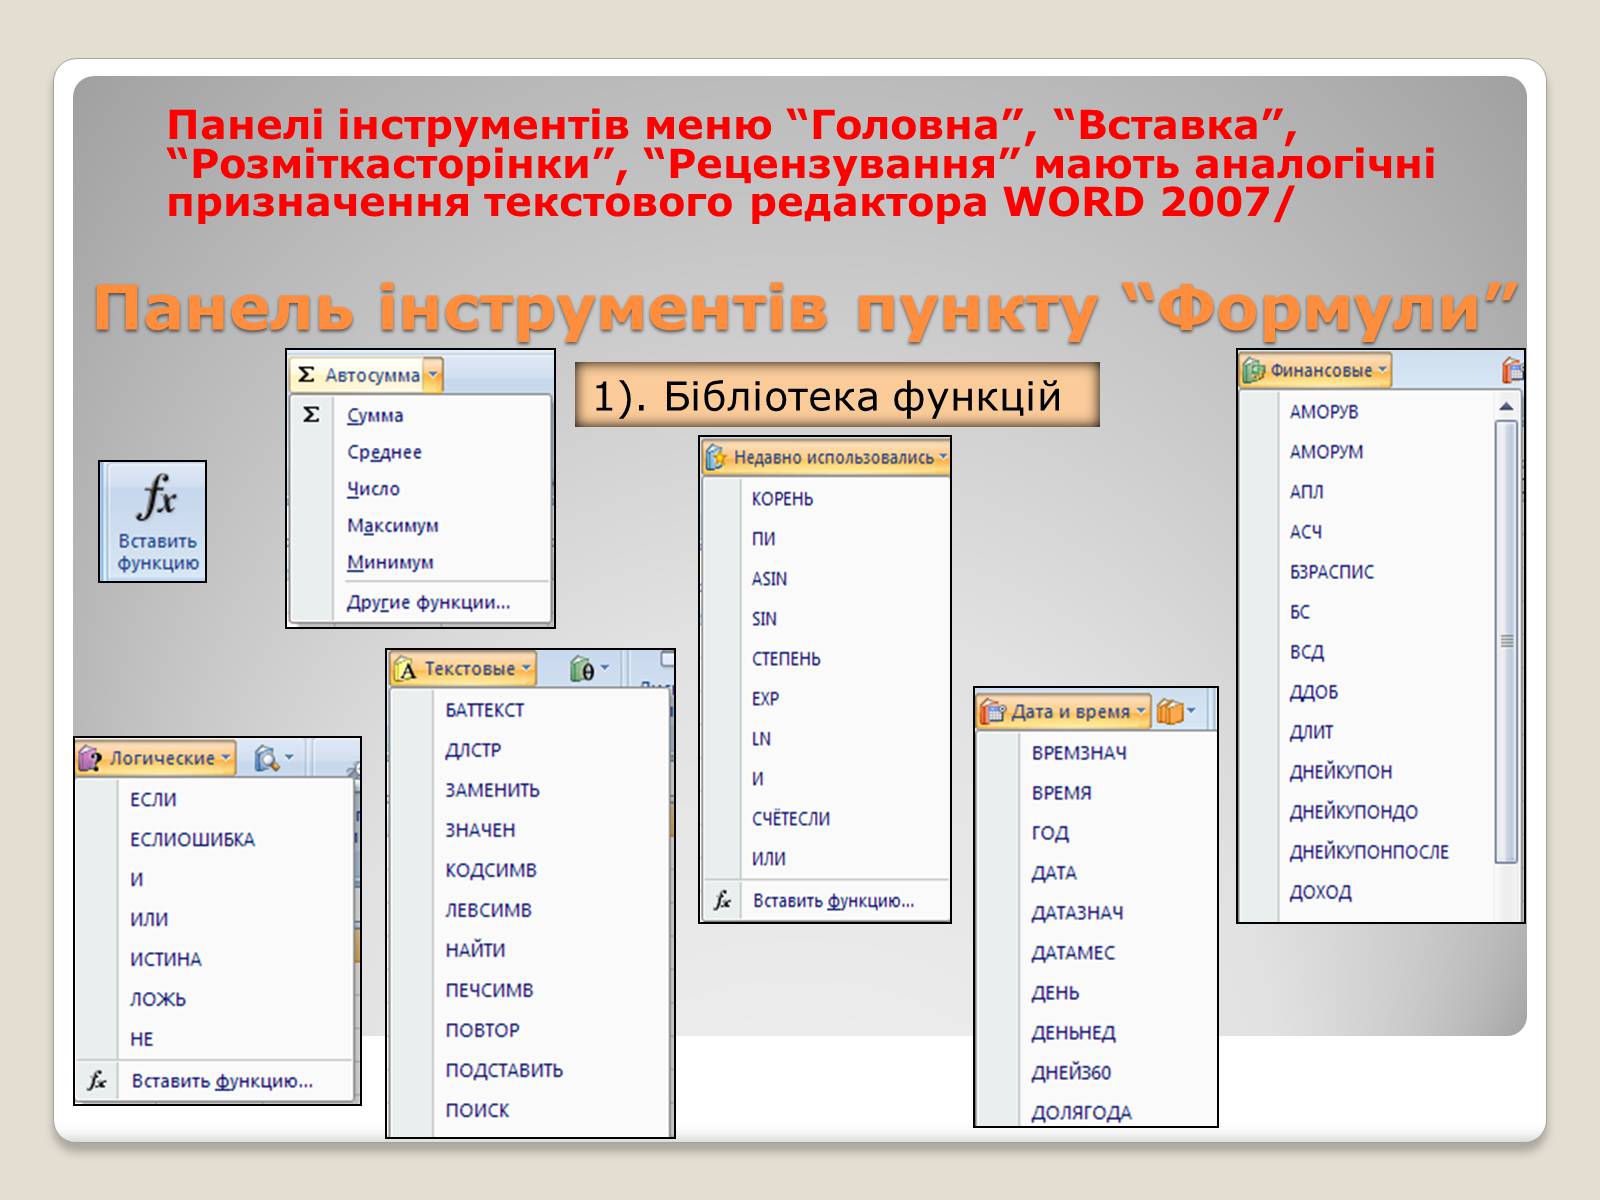Expand the Текстовые dropdown
The width and height of the screenshot is (1600, 1200).
coord(526,669)
